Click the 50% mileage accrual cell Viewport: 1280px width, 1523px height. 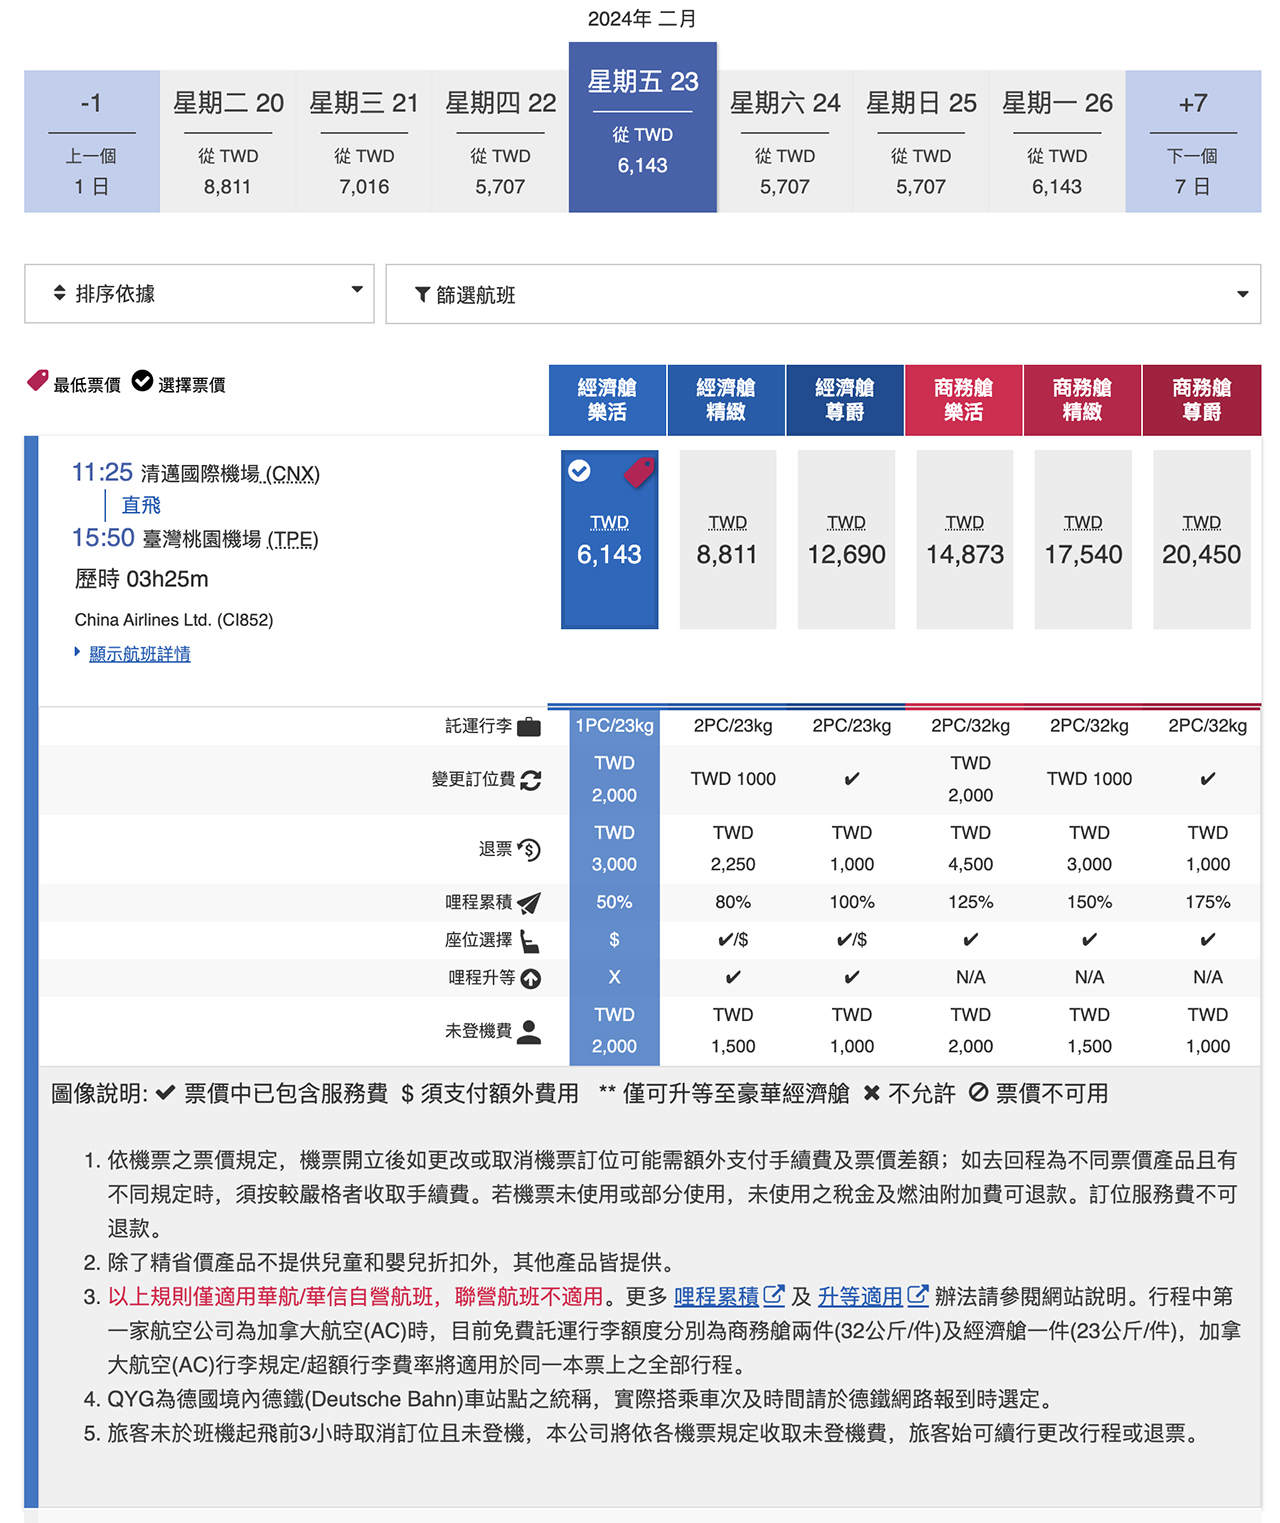(614, 902)
